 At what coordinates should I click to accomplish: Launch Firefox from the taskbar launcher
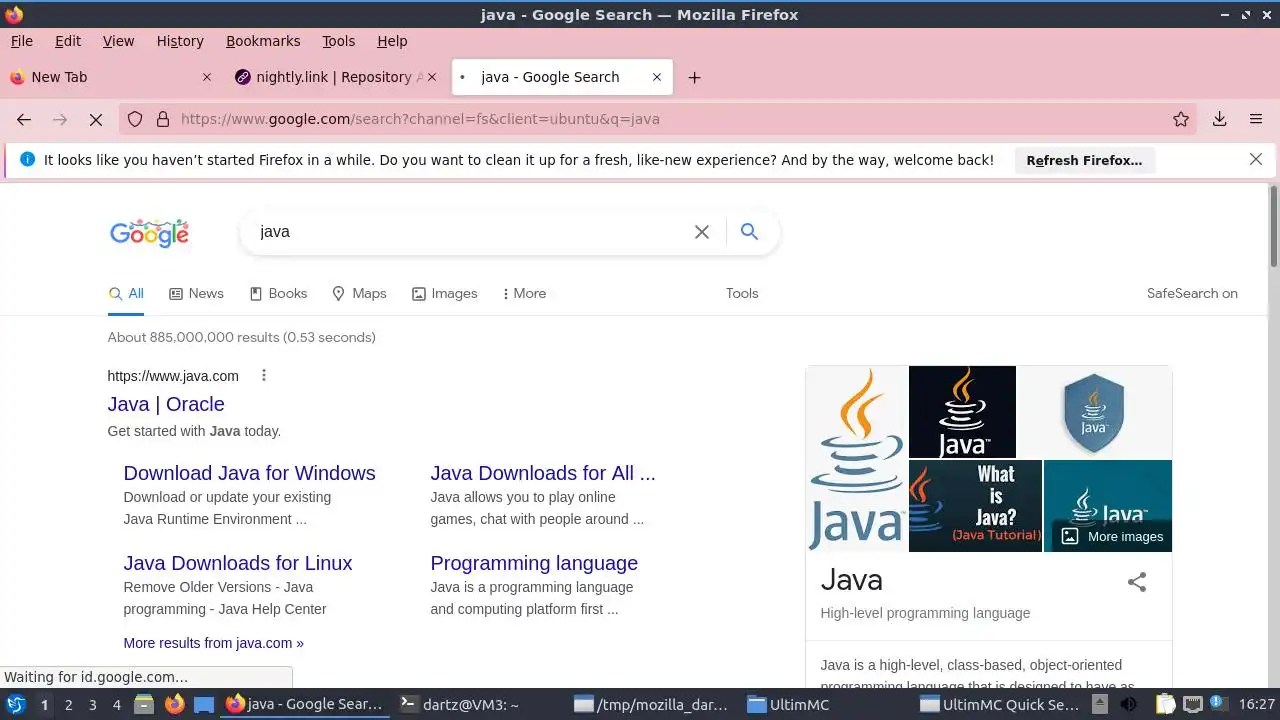coord(174,705)
